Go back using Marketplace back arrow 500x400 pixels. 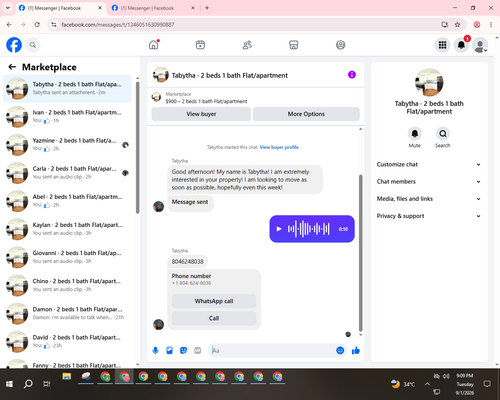12,67
